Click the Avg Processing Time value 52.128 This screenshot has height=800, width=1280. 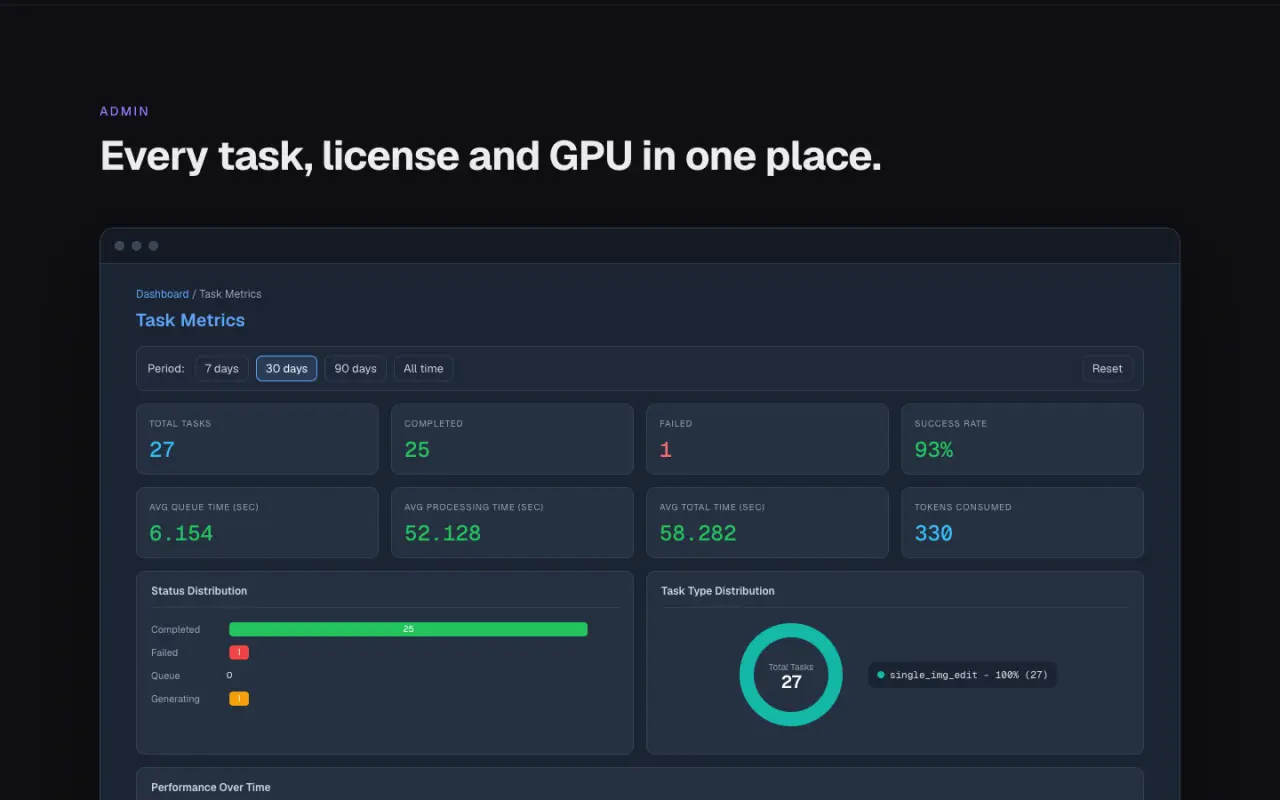(442, 534)
